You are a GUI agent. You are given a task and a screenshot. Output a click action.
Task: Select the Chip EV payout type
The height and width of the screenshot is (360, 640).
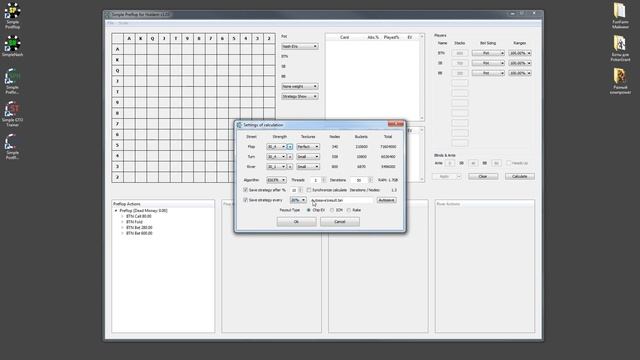coord(309,210)
